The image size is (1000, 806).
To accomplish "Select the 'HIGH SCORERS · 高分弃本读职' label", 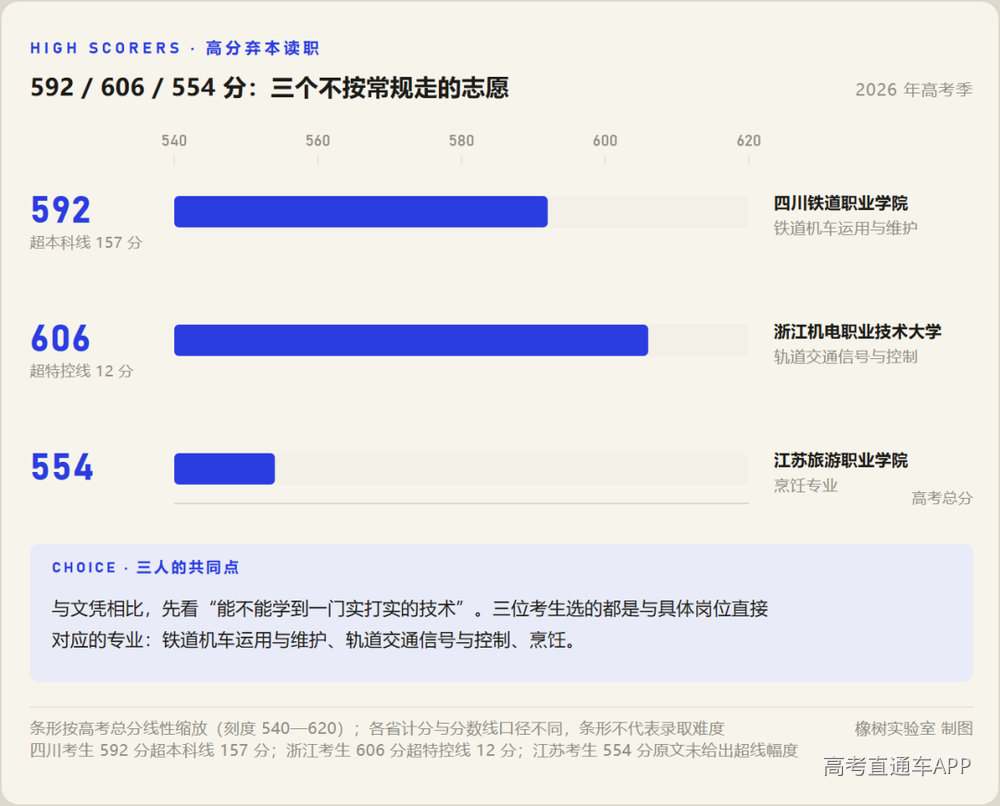I will (175, 48).
